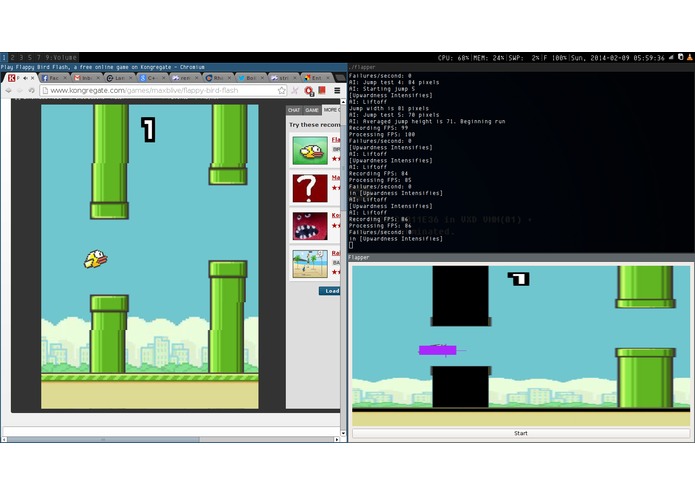
Task: Click the browser horizontal scrollbar left arrow
Action: (x=4, y=440)
